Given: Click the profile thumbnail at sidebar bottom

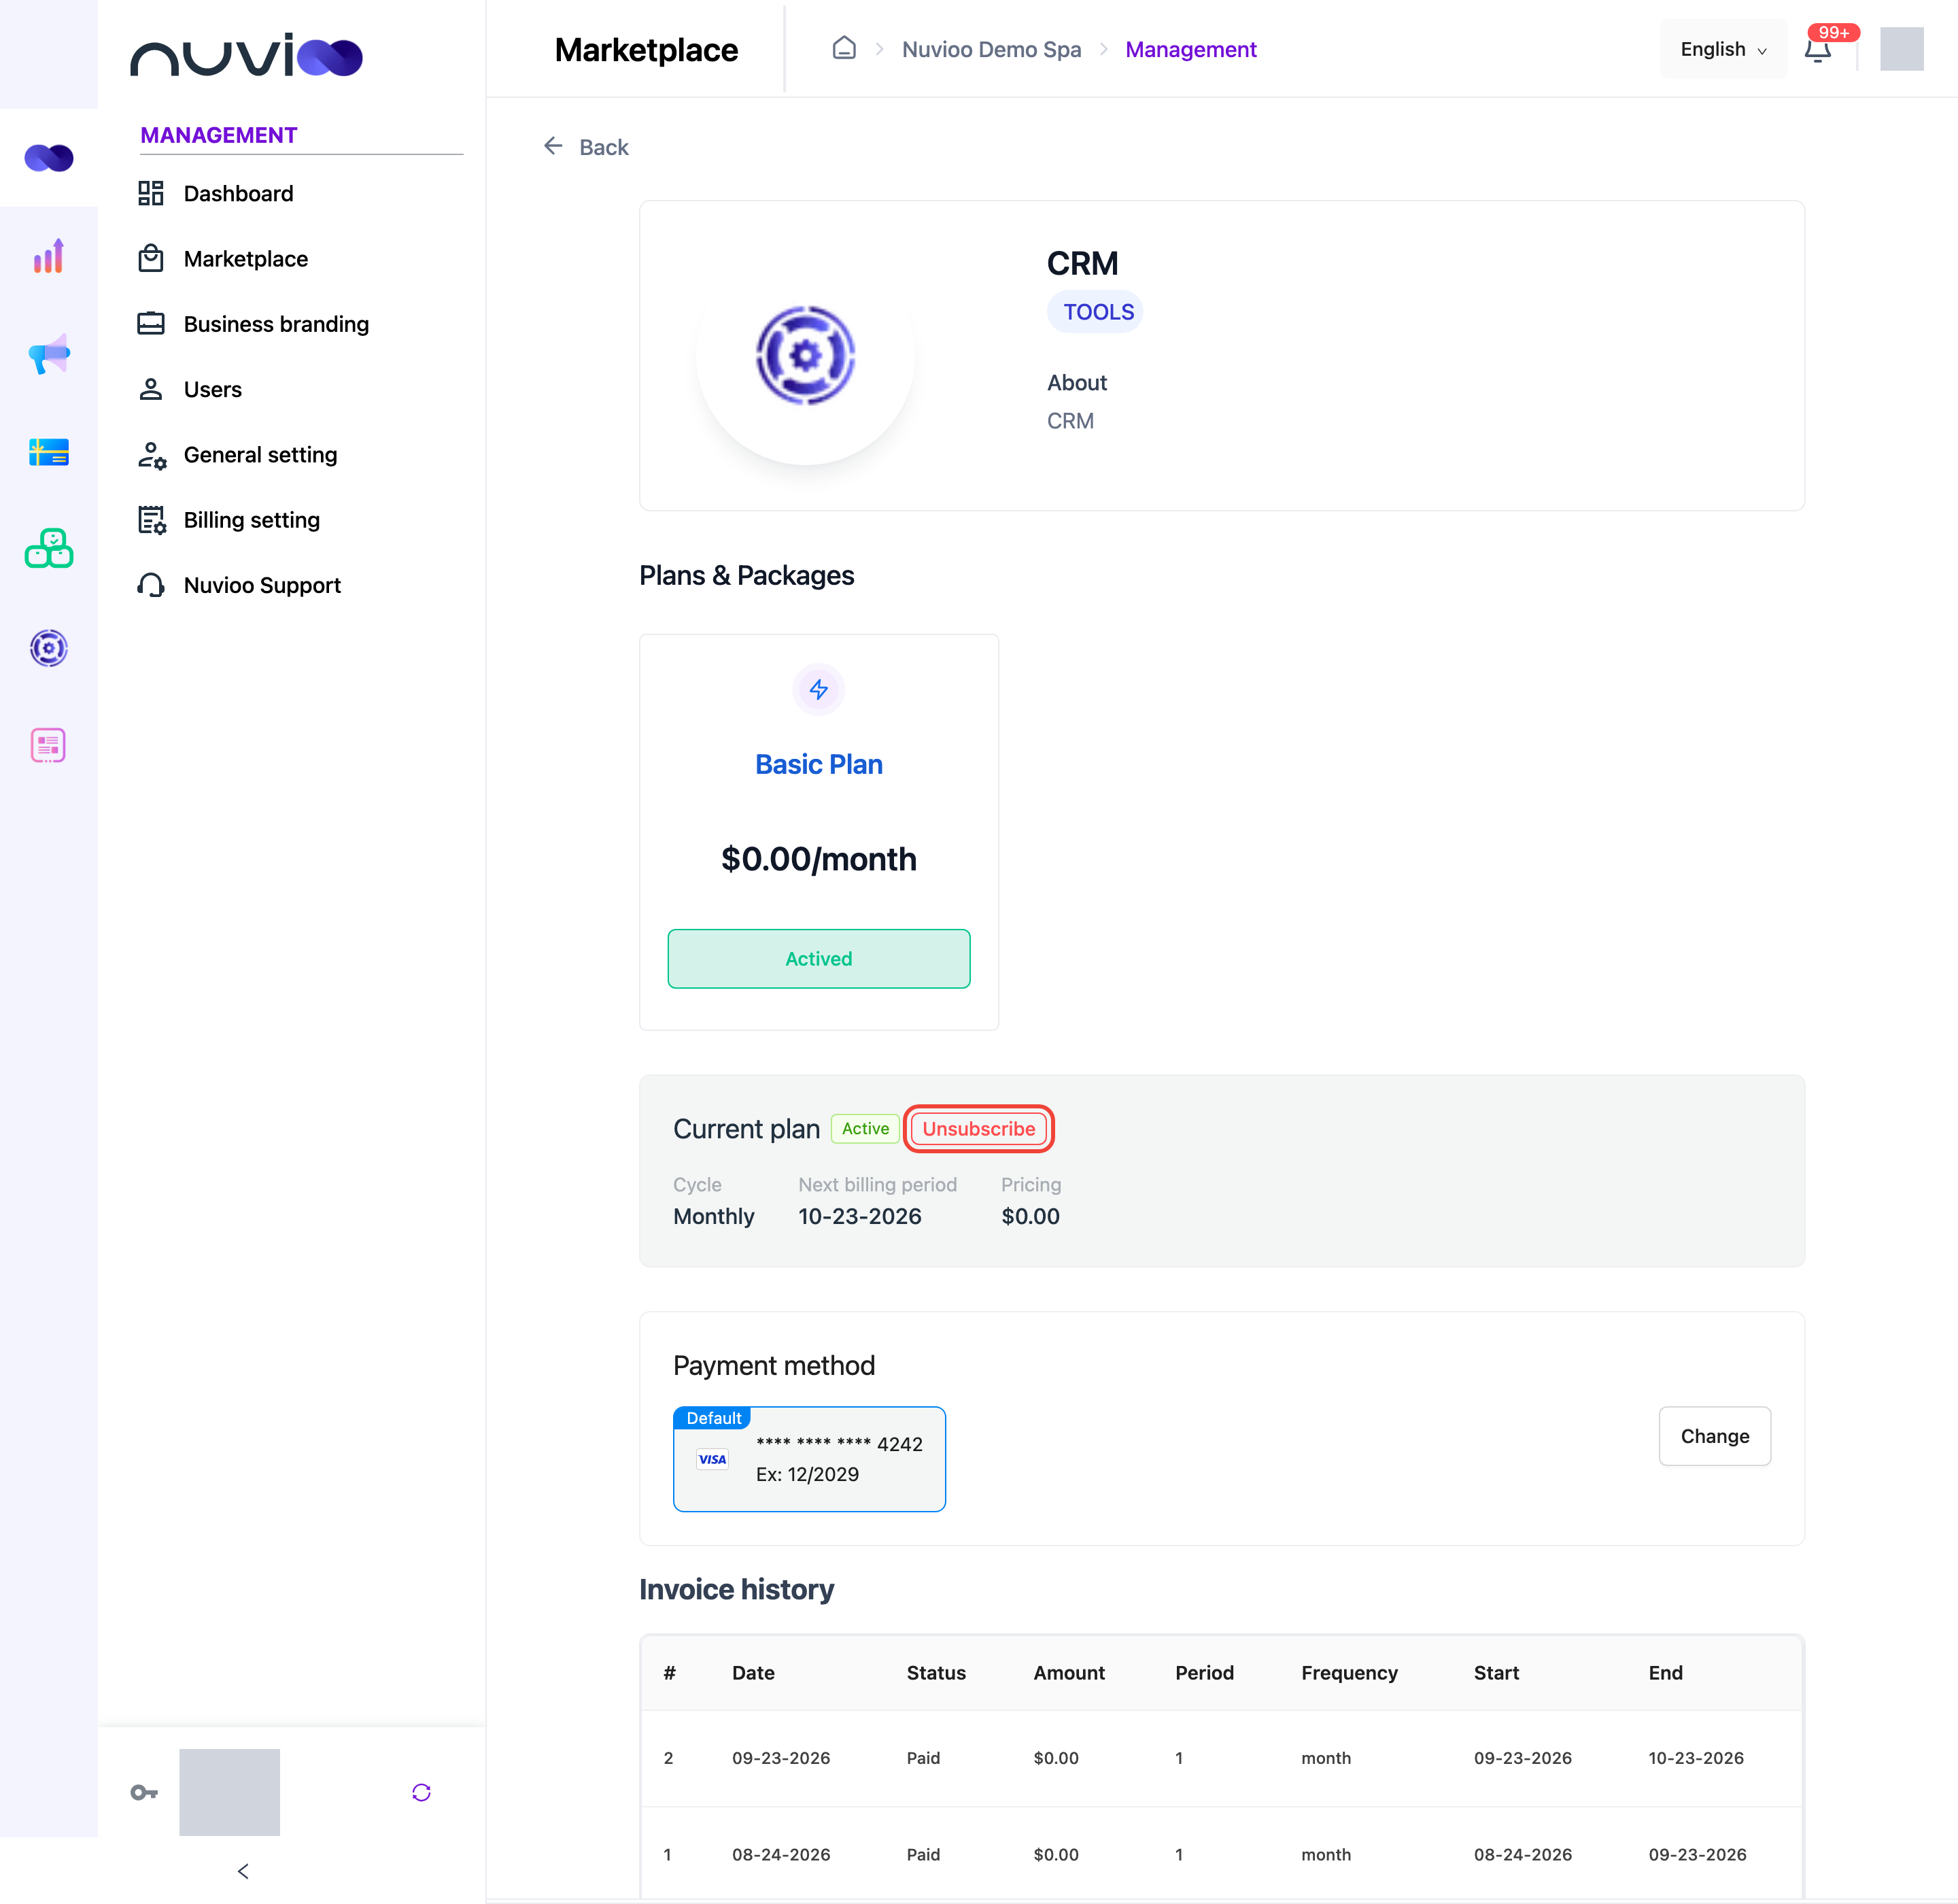Looking at the screenshot, I should pyautogui.click(x=230, y=1792).
